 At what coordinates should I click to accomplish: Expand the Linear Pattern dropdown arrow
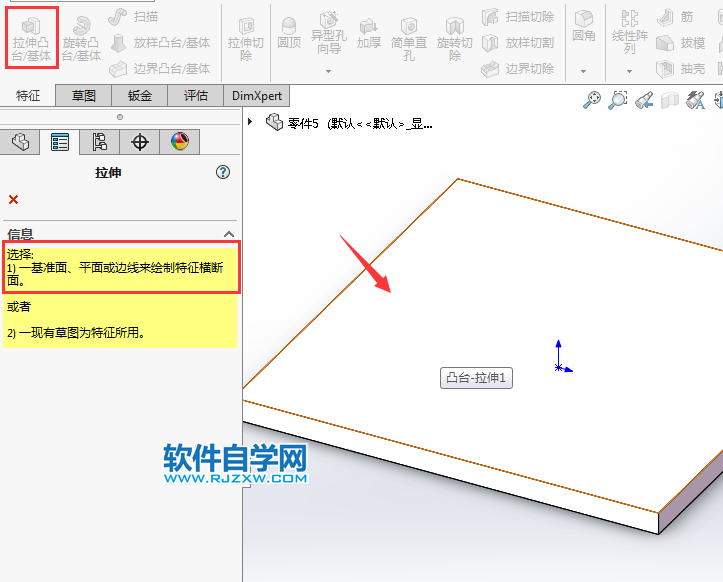[x=629, y=71]
